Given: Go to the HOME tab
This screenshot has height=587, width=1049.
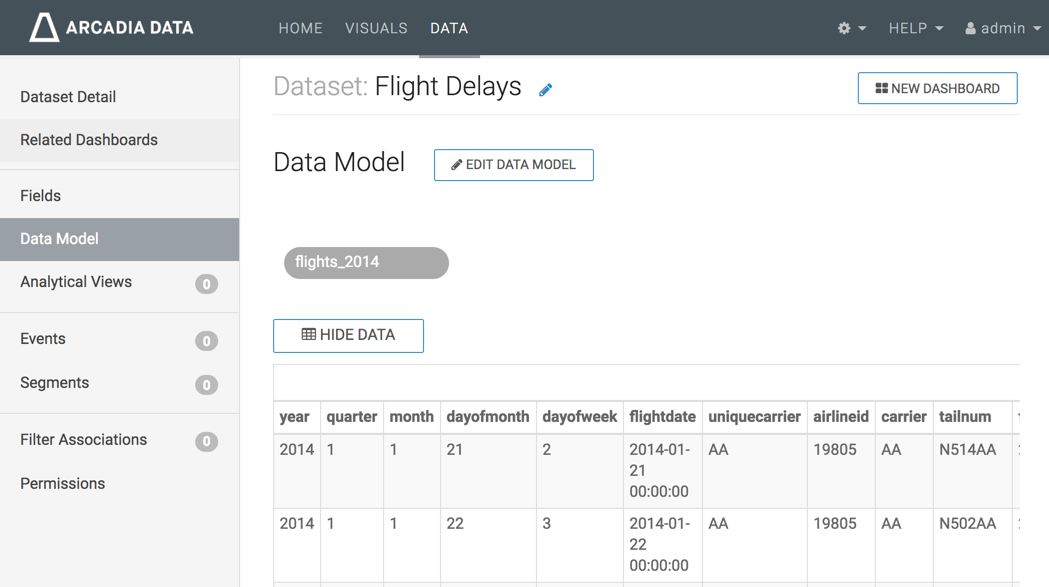Looking at the screenshot, I should click(300, 28).
